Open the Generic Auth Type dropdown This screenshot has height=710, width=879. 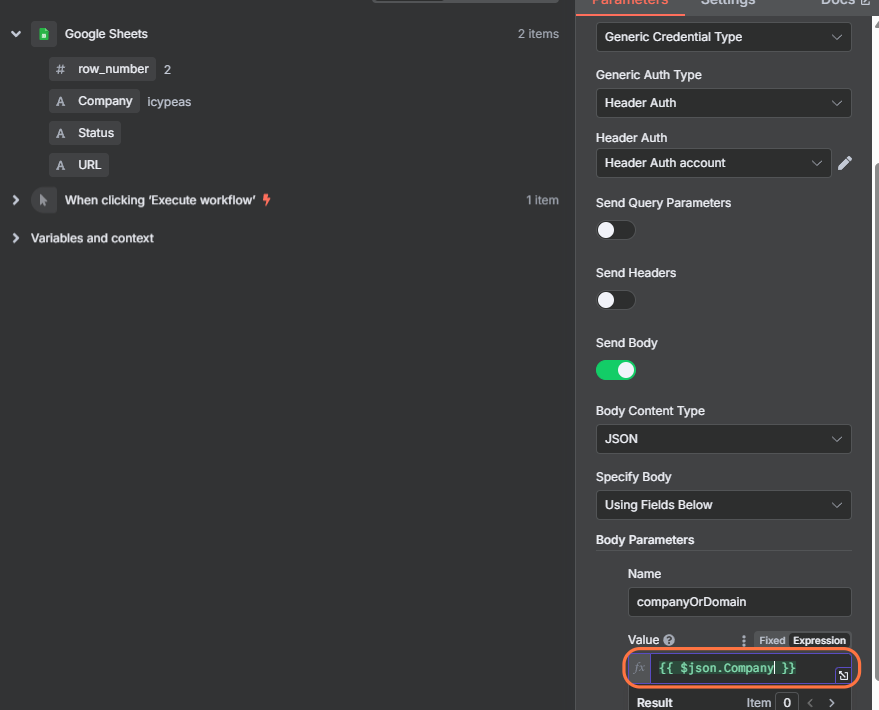pyautogui.click(x=723, y=103)
